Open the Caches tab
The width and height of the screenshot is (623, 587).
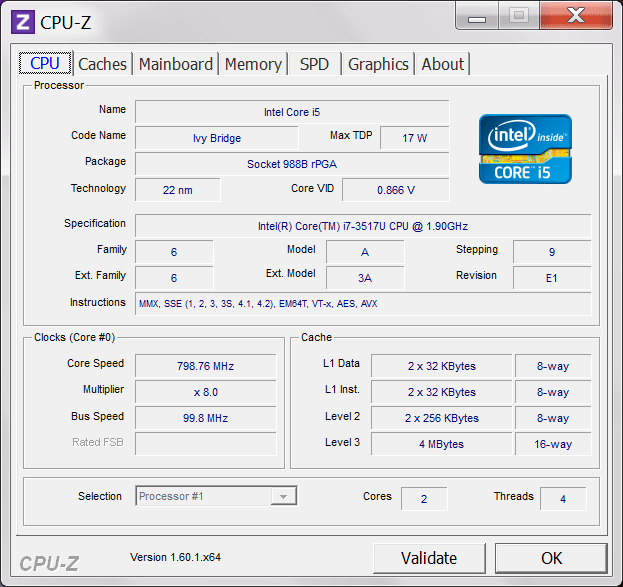103,64
